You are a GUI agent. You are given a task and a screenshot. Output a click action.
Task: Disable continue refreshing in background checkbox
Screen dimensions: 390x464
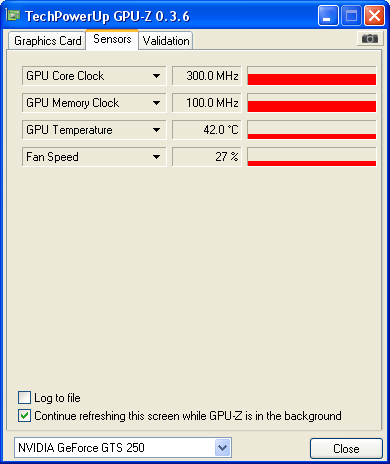pyautogui.click(x=25, y=416)
